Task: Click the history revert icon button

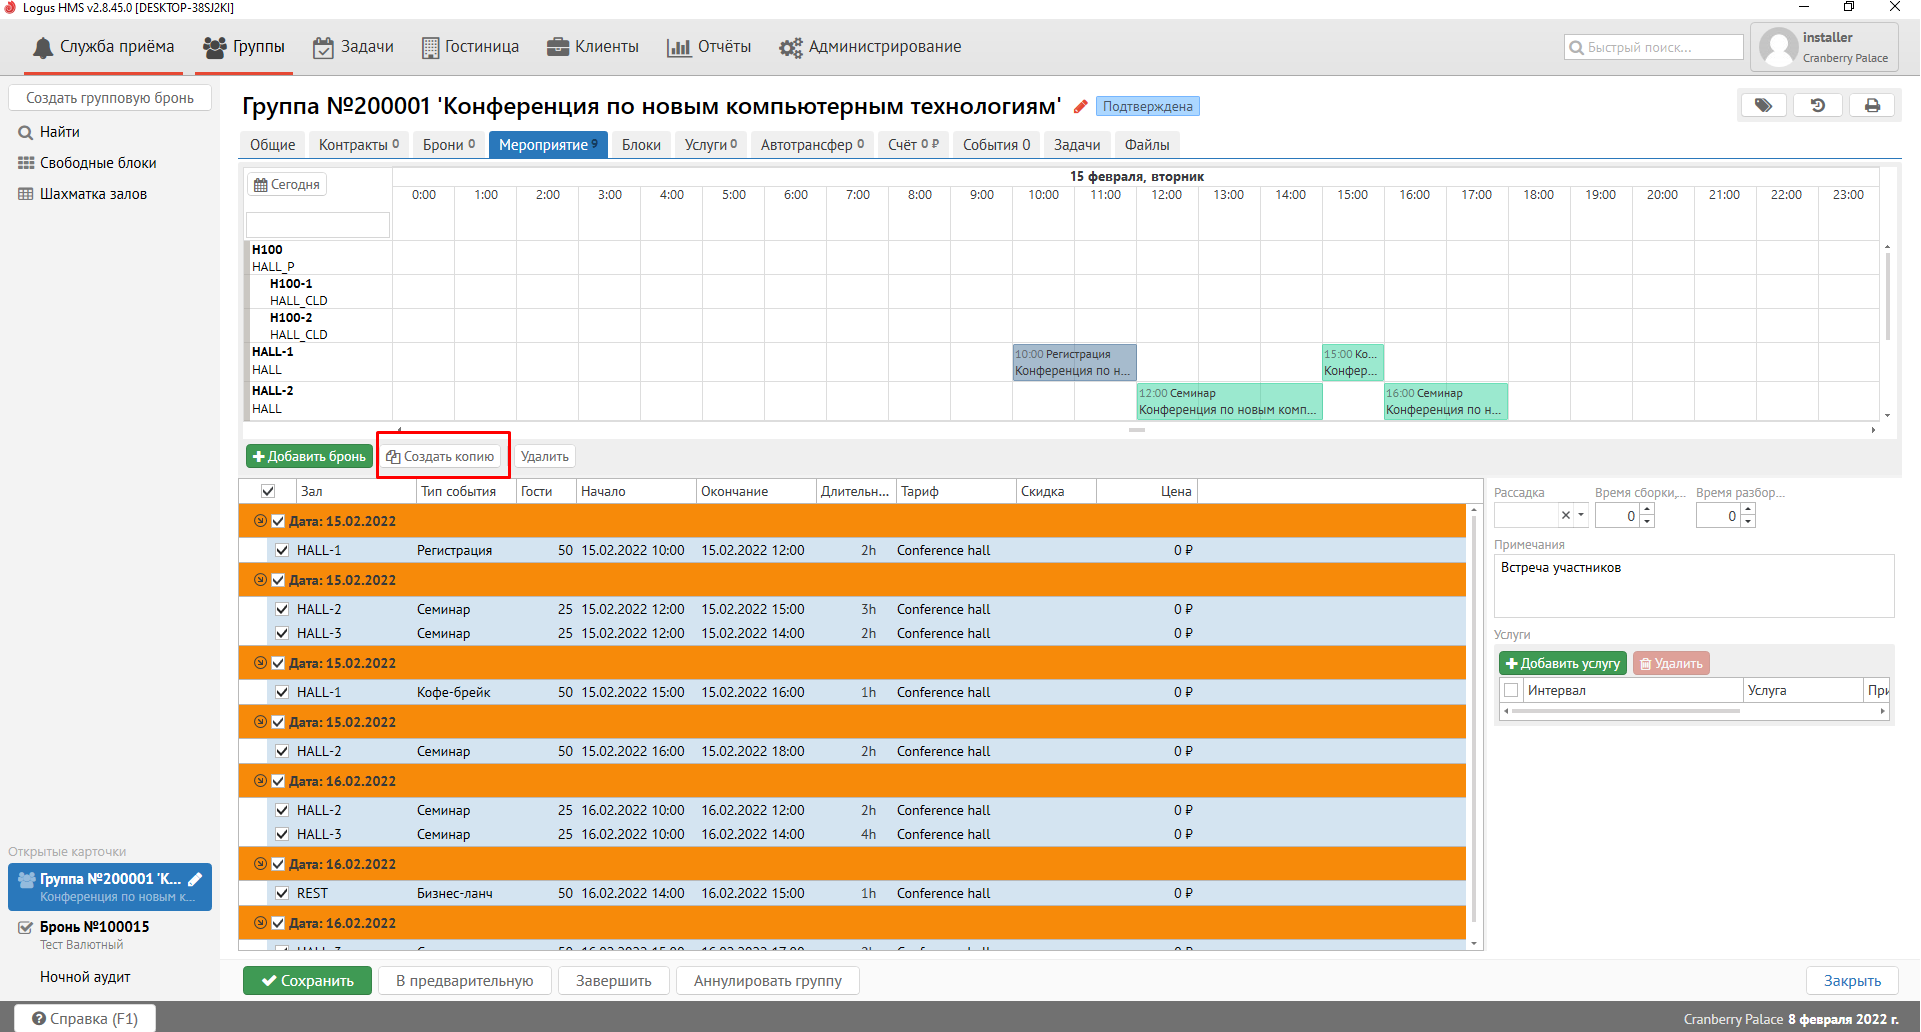Action: pyautogui.click(x=1818, y=105)
